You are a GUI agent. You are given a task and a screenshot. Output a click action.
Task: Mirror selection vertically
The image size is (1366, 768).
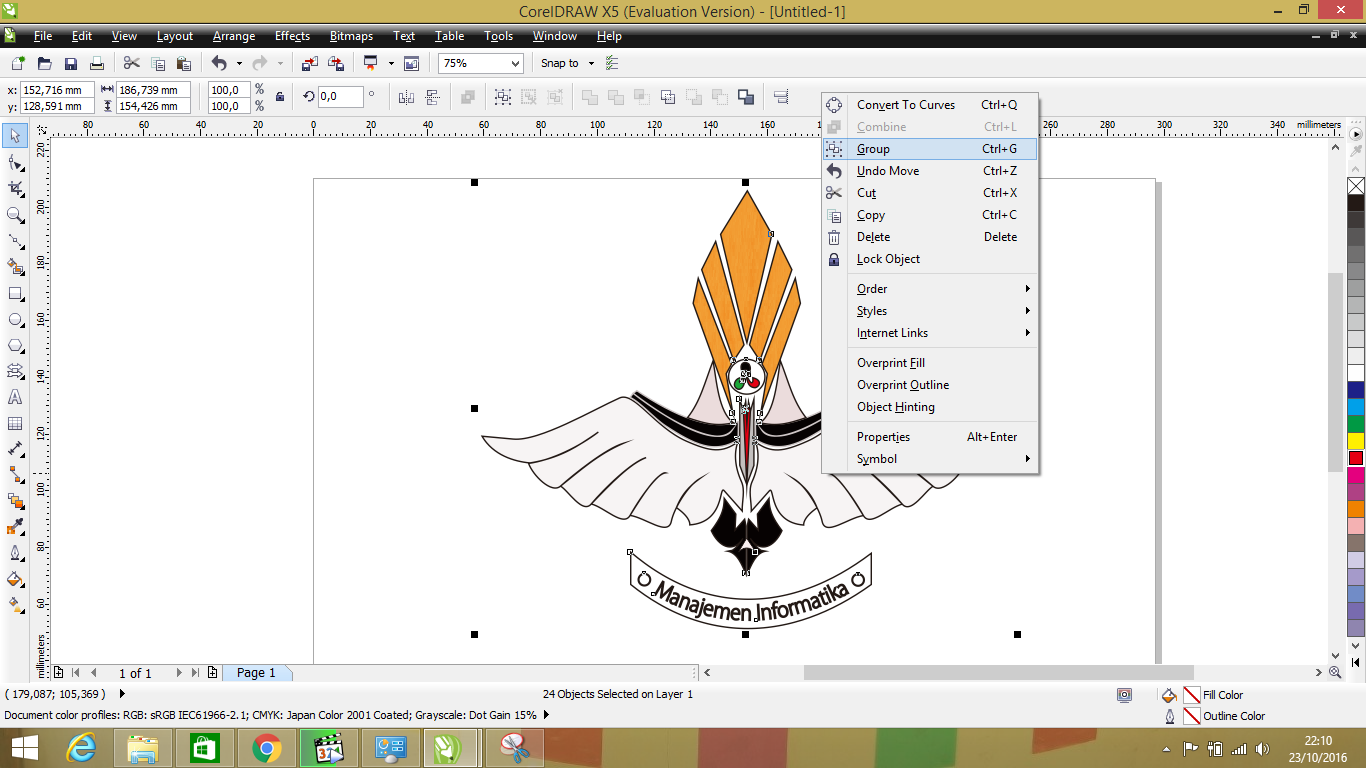(433, 97)
